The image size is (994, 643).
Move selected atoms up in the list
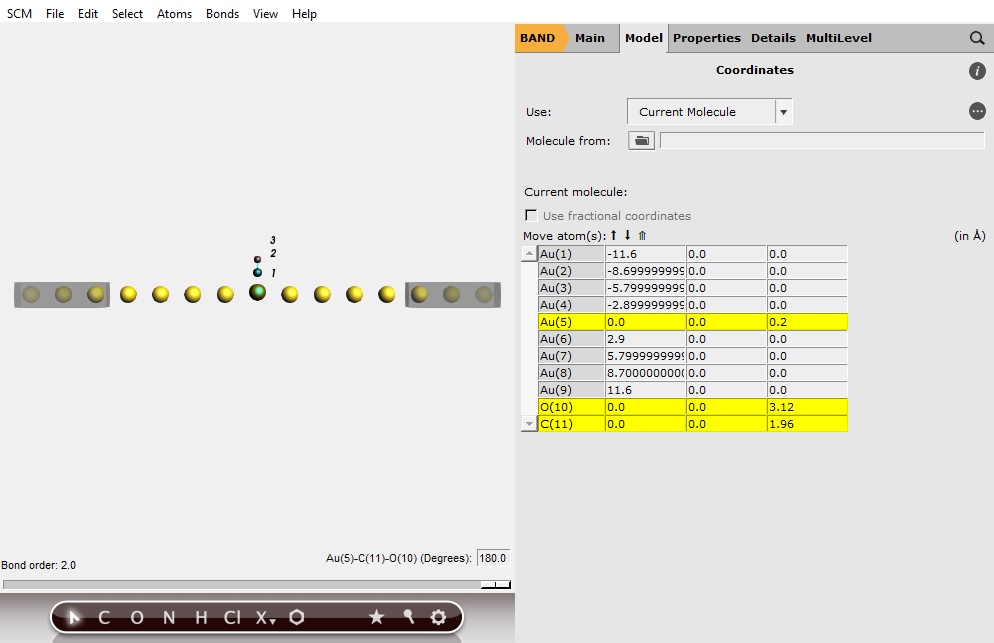(613, 236)
